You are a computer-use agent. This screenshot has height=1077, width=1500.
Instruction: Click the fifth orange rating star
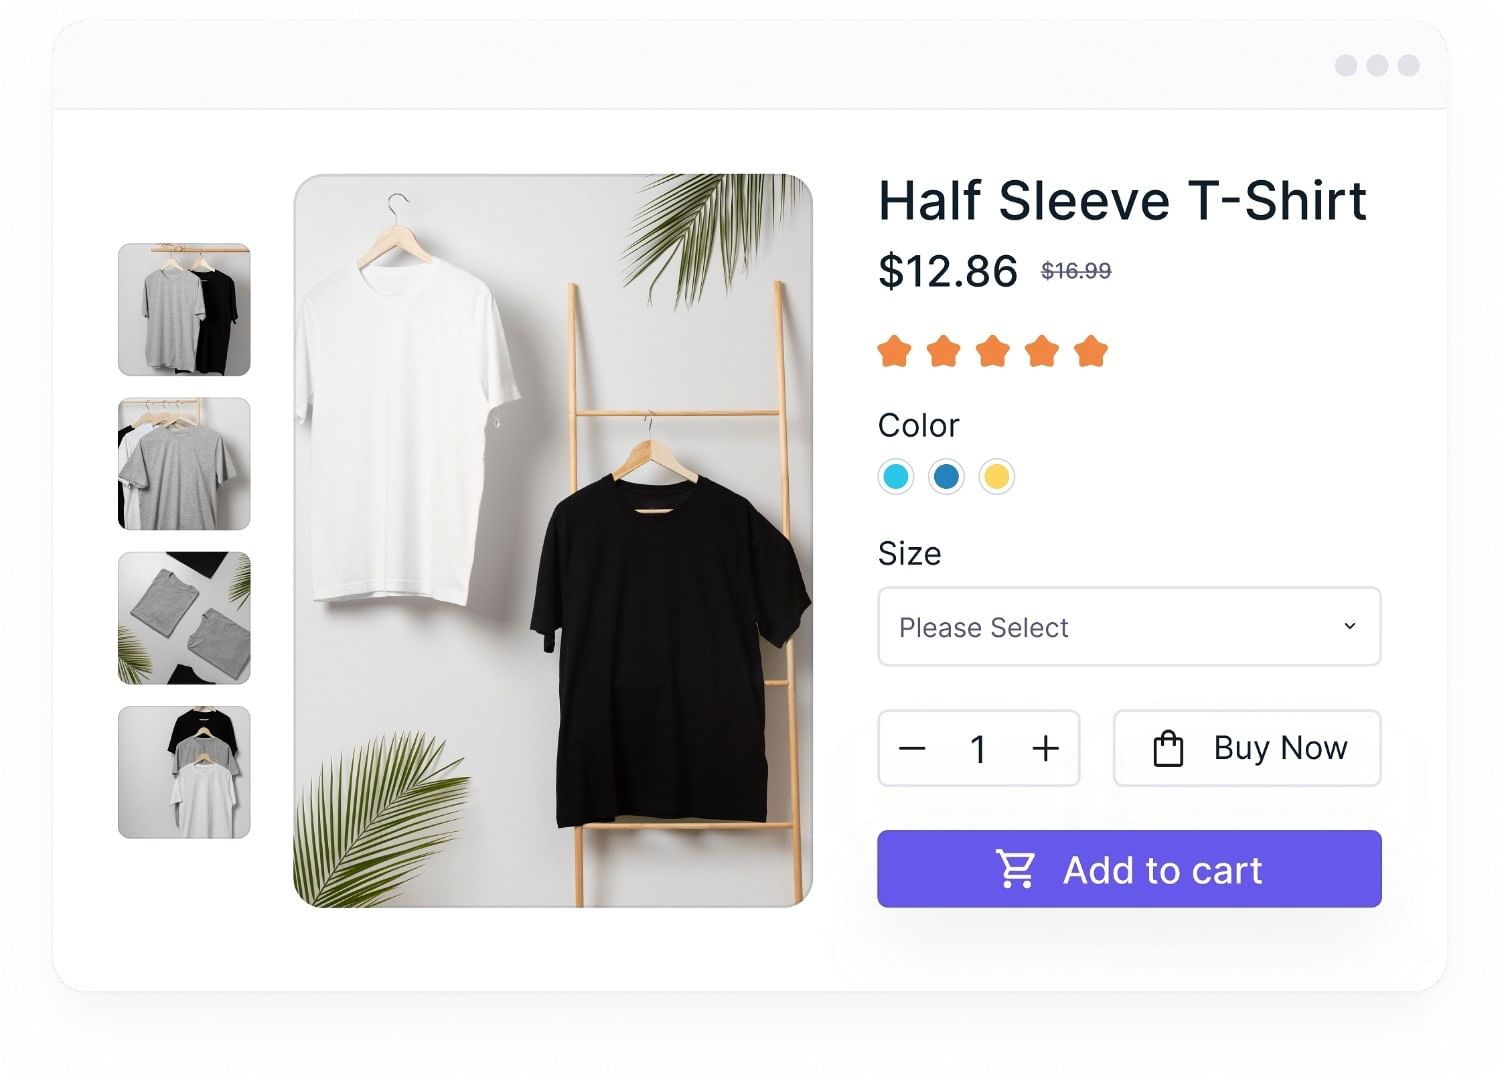1092,351
